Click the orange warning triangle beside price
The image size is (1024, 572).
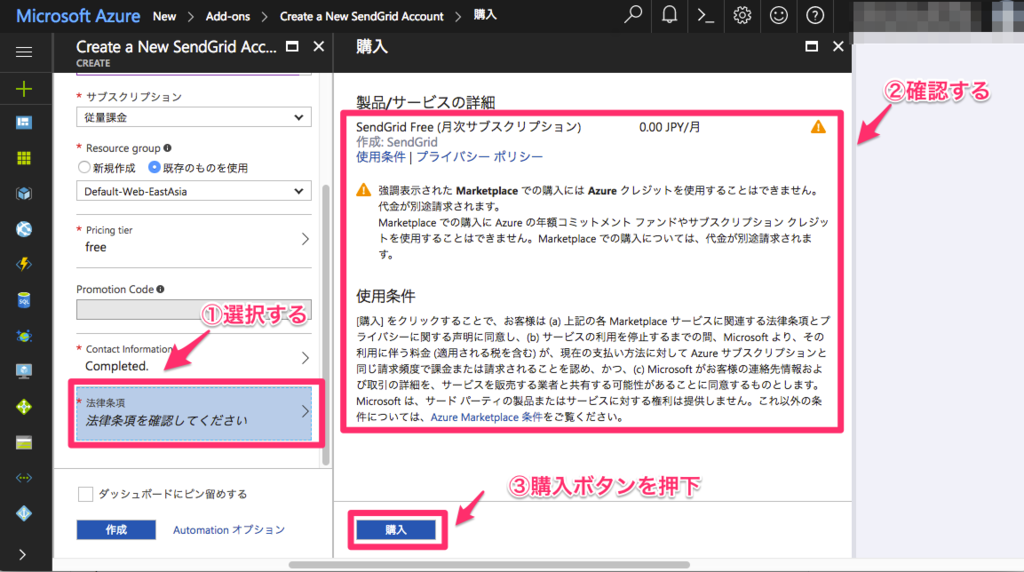coord(818,127)
